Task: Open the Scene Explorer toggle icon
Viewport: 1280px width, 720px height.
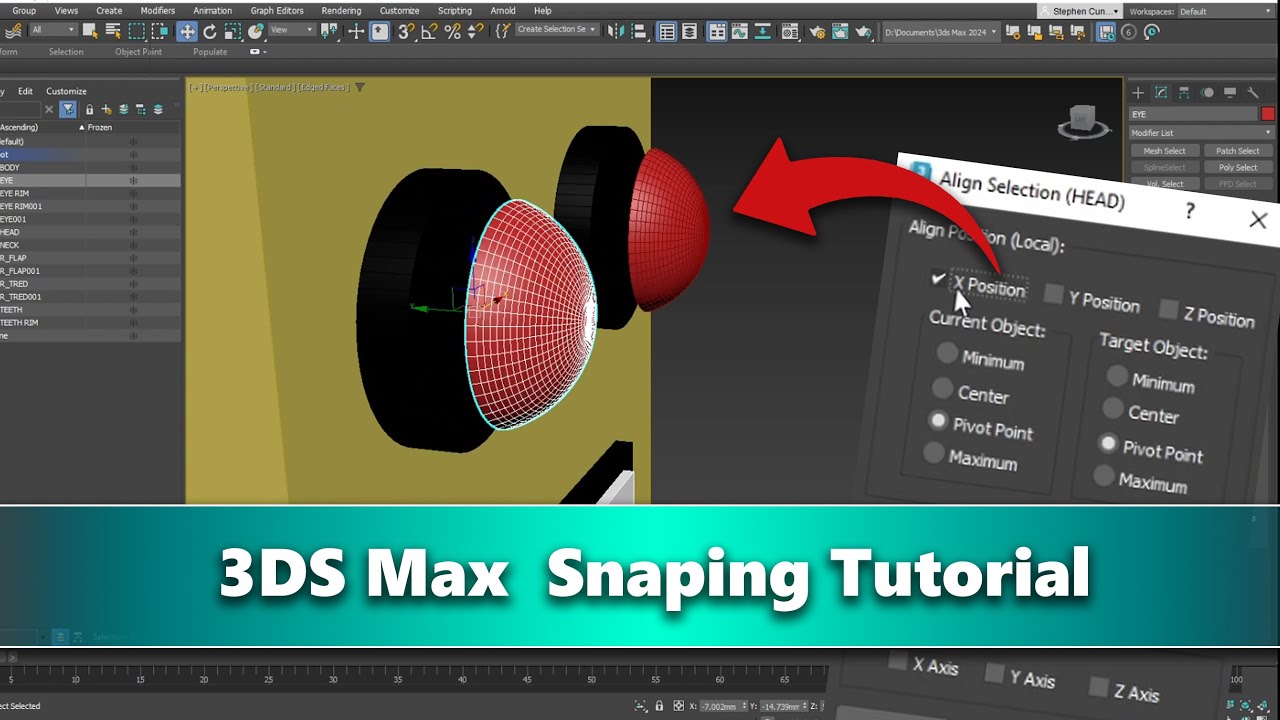Action: pos(667,31)
